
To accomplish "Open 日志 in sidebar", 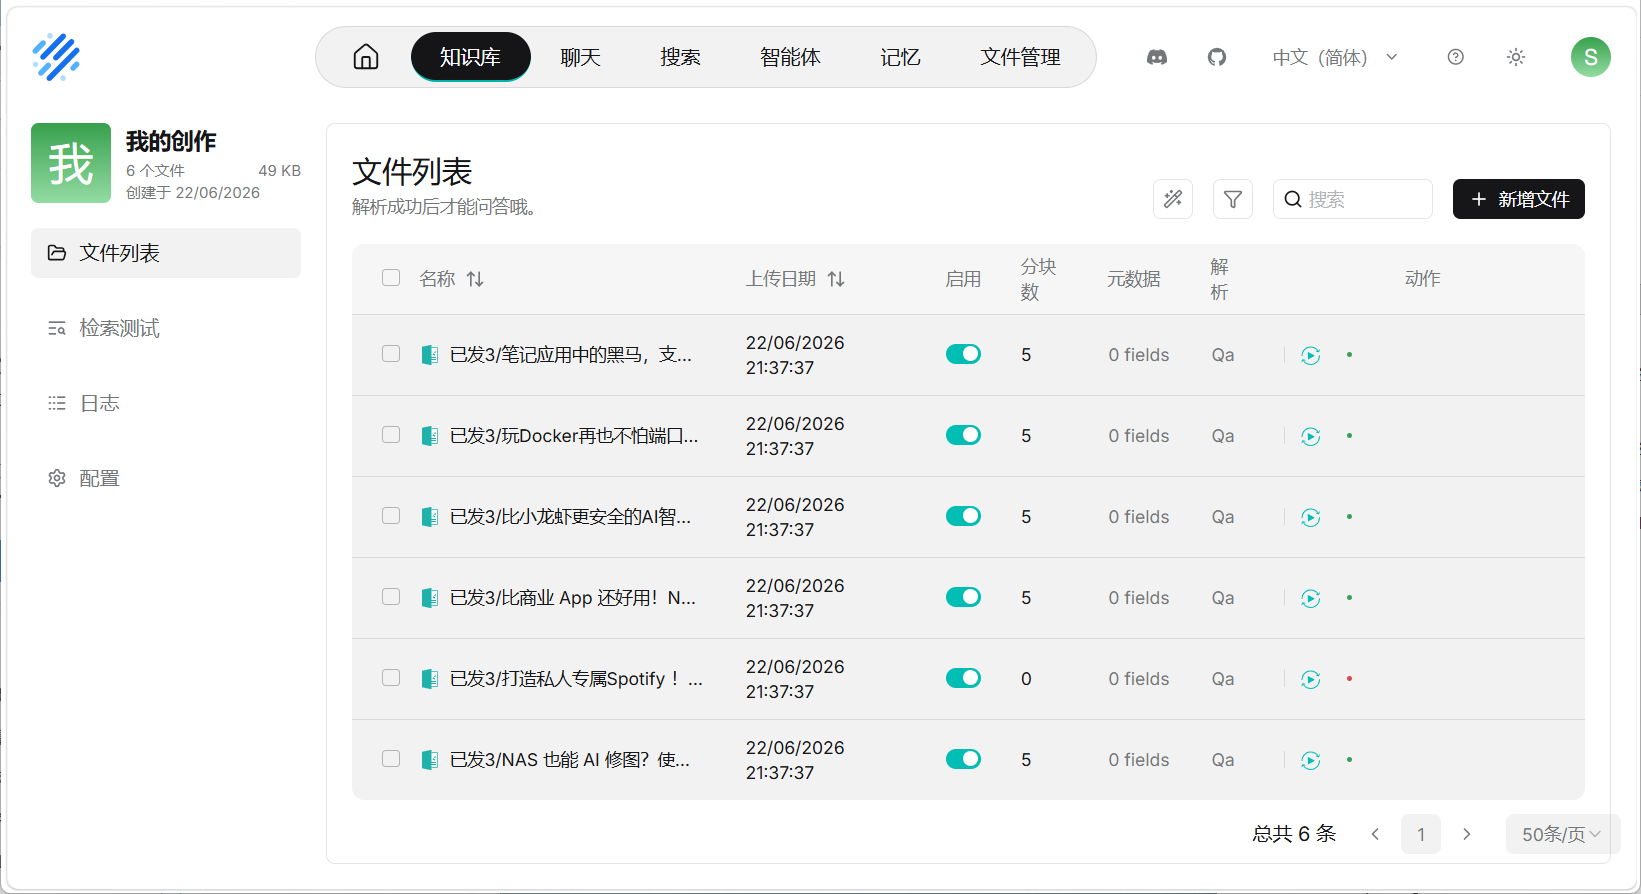I will pyautogui.click(x=166, y=403).
